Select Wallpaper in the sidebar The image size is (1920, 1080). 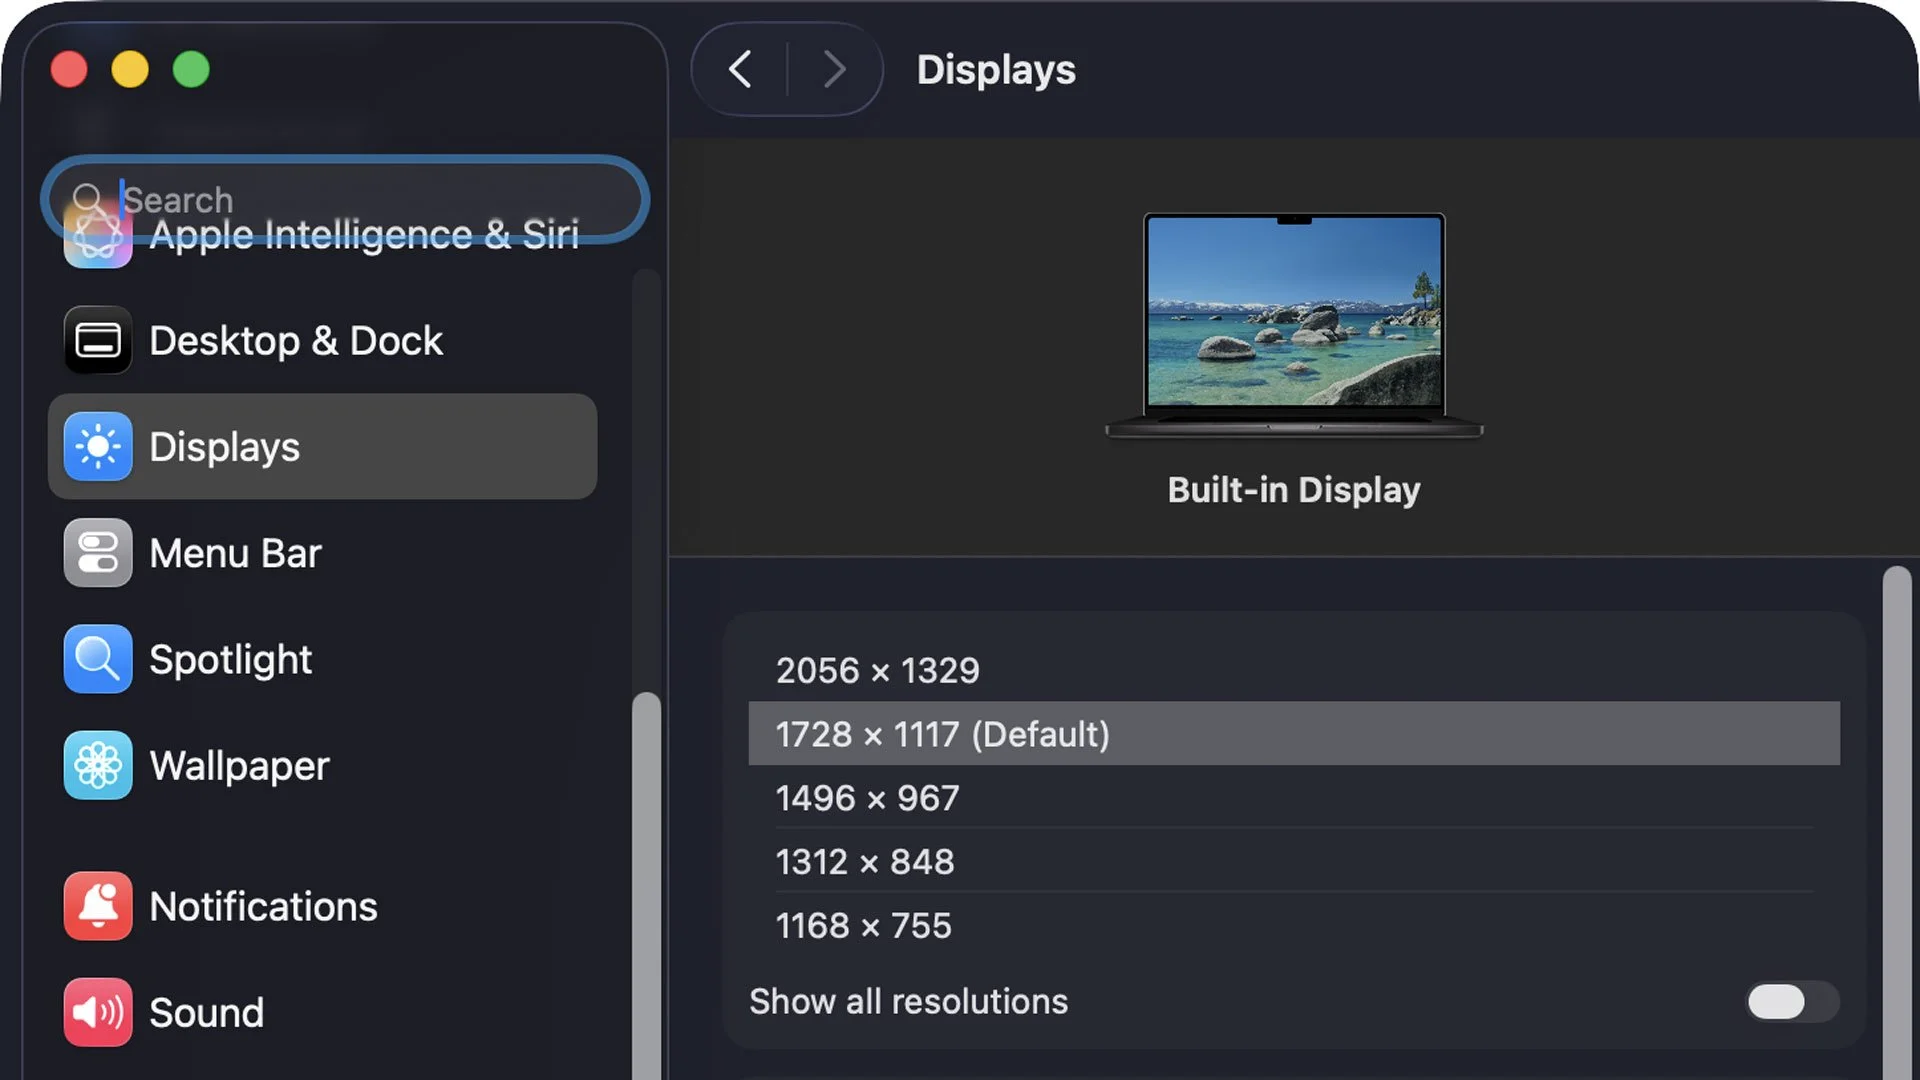point(322,765)
